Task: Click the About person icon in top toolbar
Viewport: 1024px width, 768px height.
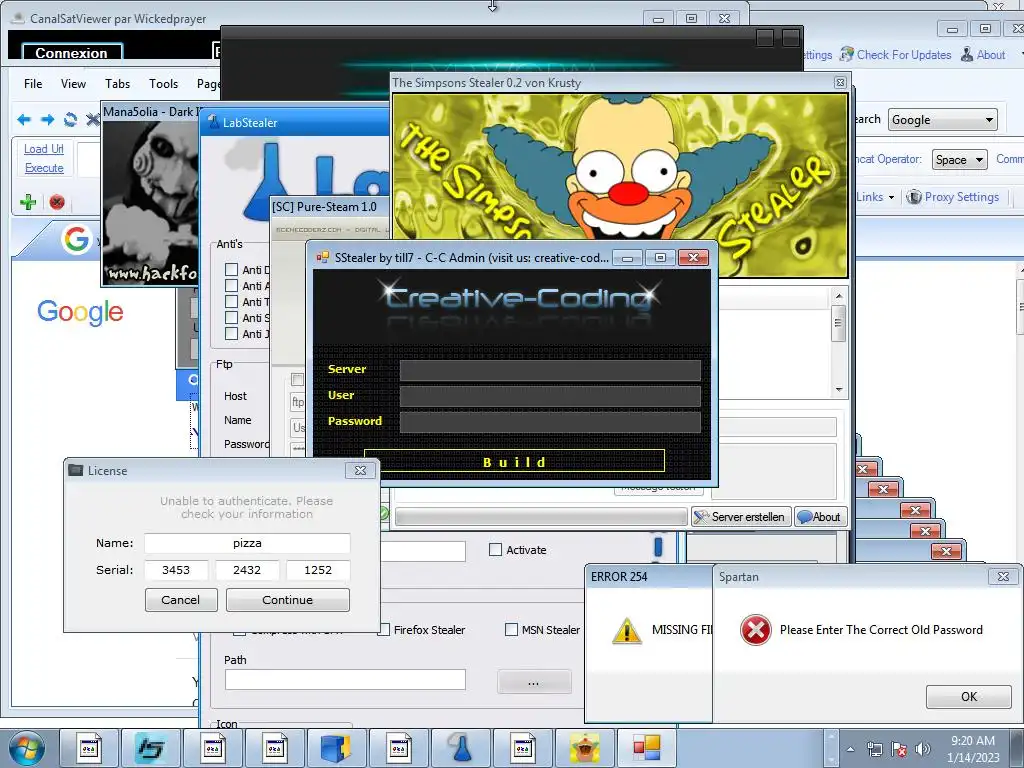Action: pyautogui.click(x=967, y=54)
